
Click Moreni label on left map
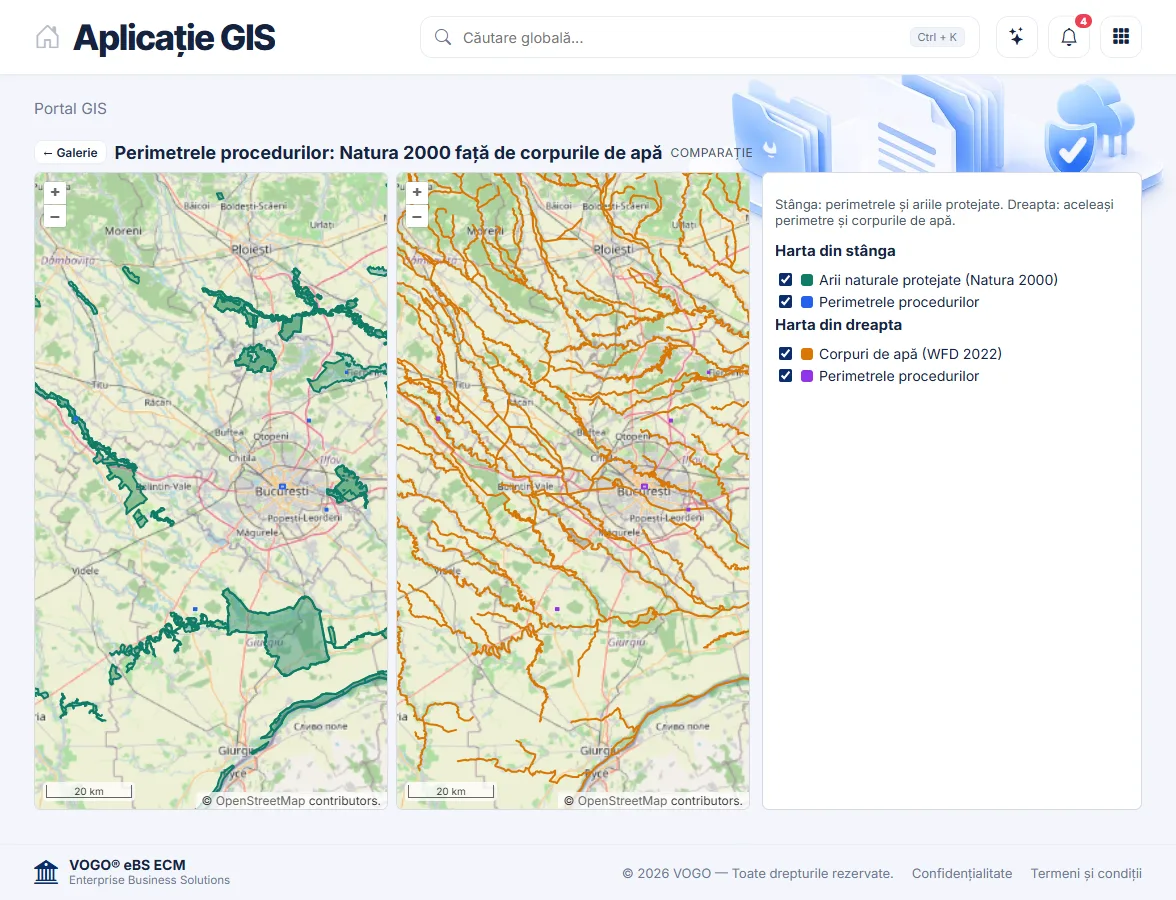pos(123,231)
